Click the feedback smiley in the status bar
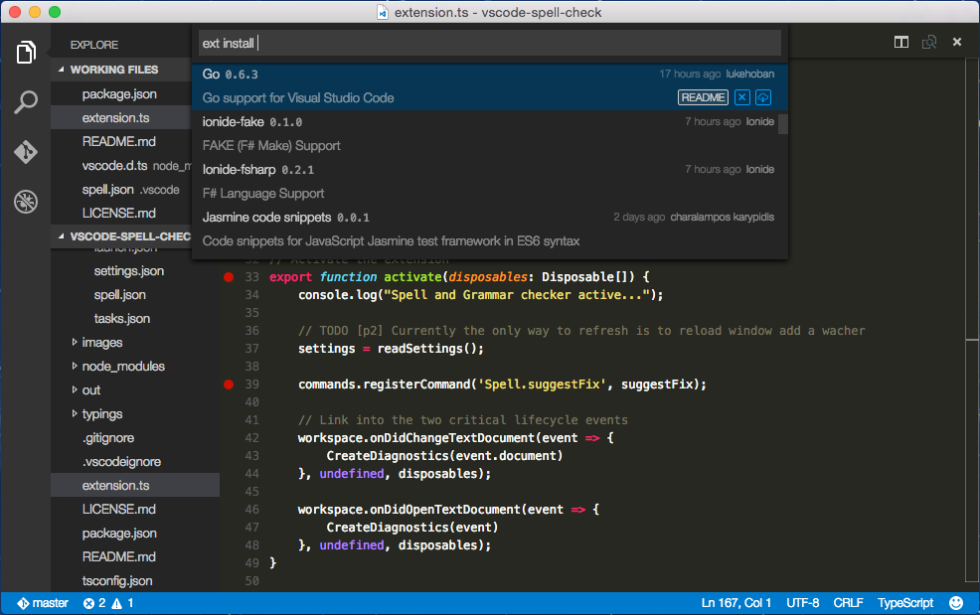Image resolution: width=980 pixels, height=615 pixels. pyautogui.click(x=957, y=603)
